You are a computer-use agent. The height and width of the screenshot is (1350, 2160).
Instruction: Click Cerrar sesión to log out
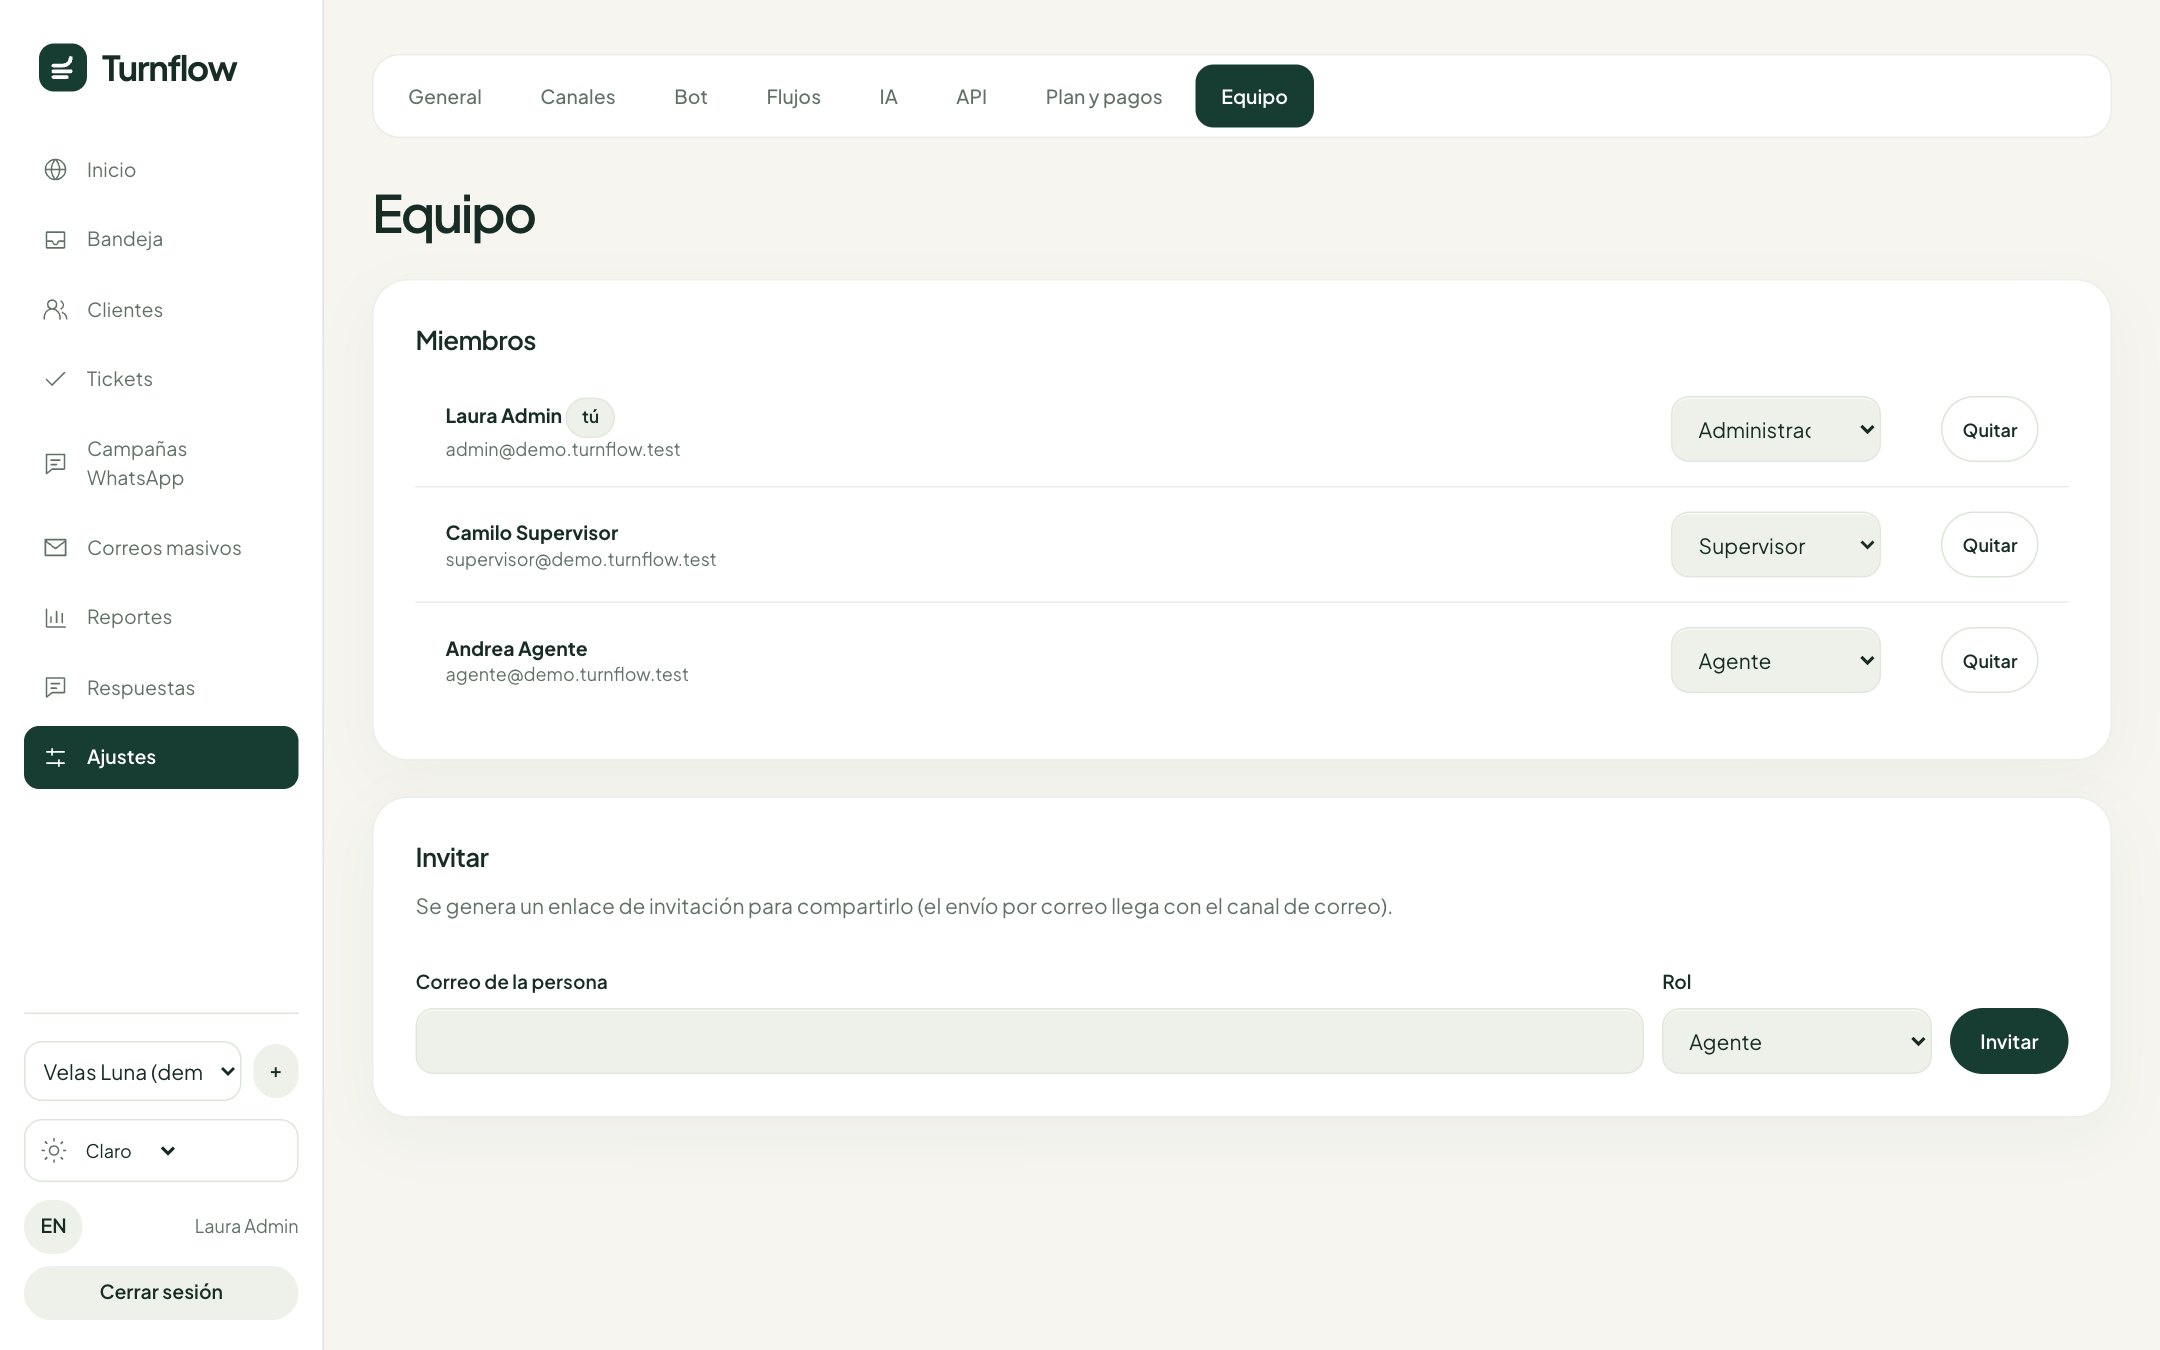coord(161,1292)
